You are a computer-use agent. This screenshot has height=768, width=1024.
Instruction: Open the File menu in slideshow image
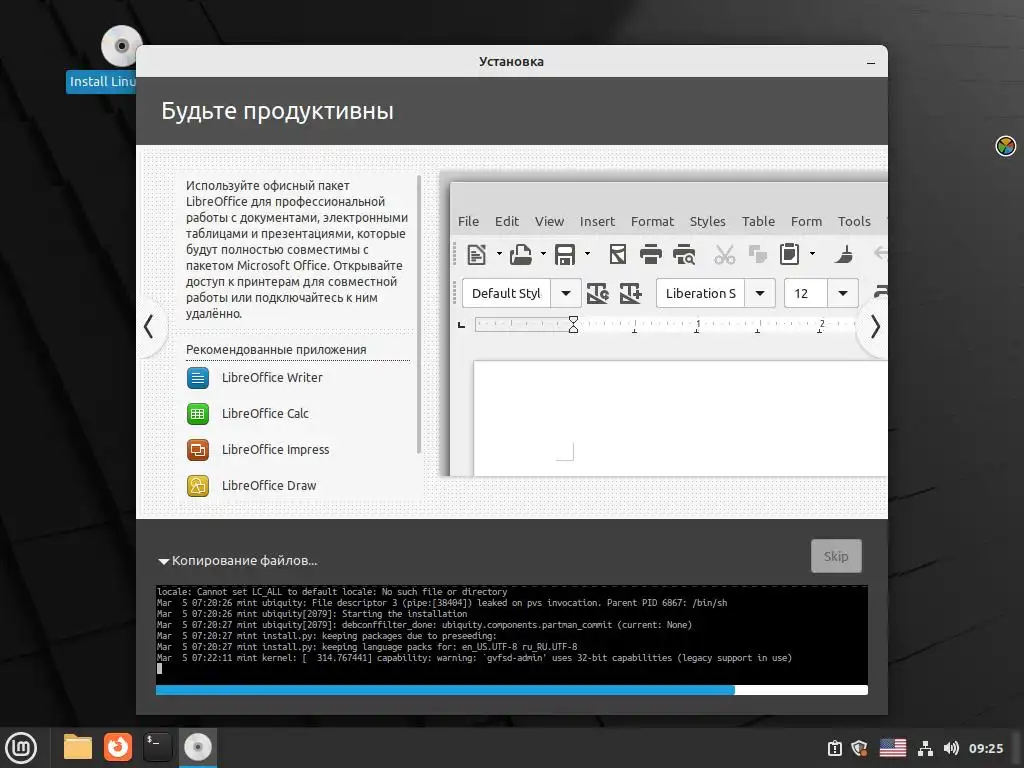[468, 221]
